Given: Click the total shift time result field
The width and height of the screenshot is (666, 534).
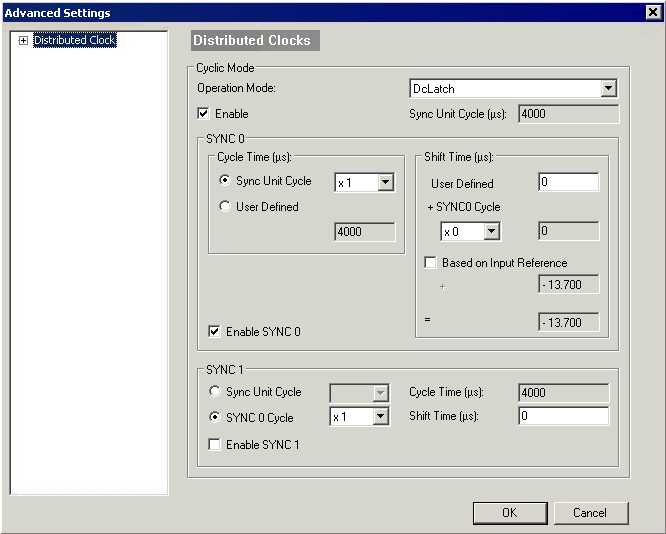Looking at the screenshot, I should pyautogui.click(x=569, y=322).
